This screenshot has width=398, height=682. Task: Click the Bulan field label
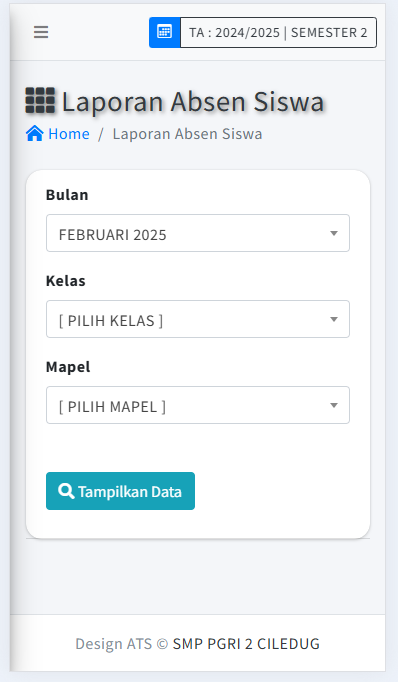[67, 195]
